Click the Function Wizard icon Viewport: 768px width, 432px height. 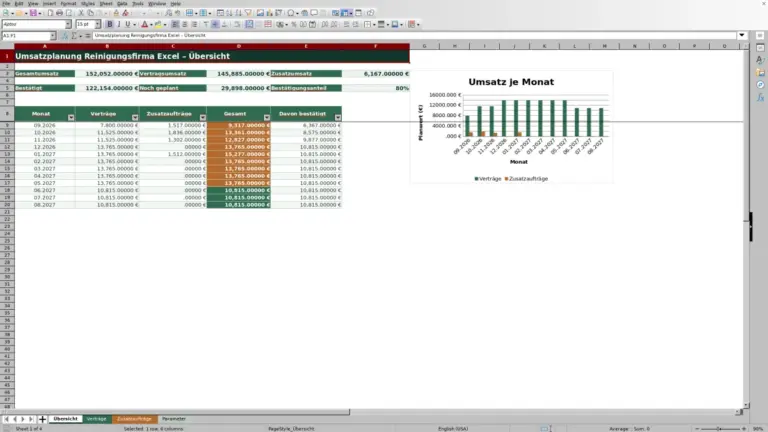click(65, 36)
